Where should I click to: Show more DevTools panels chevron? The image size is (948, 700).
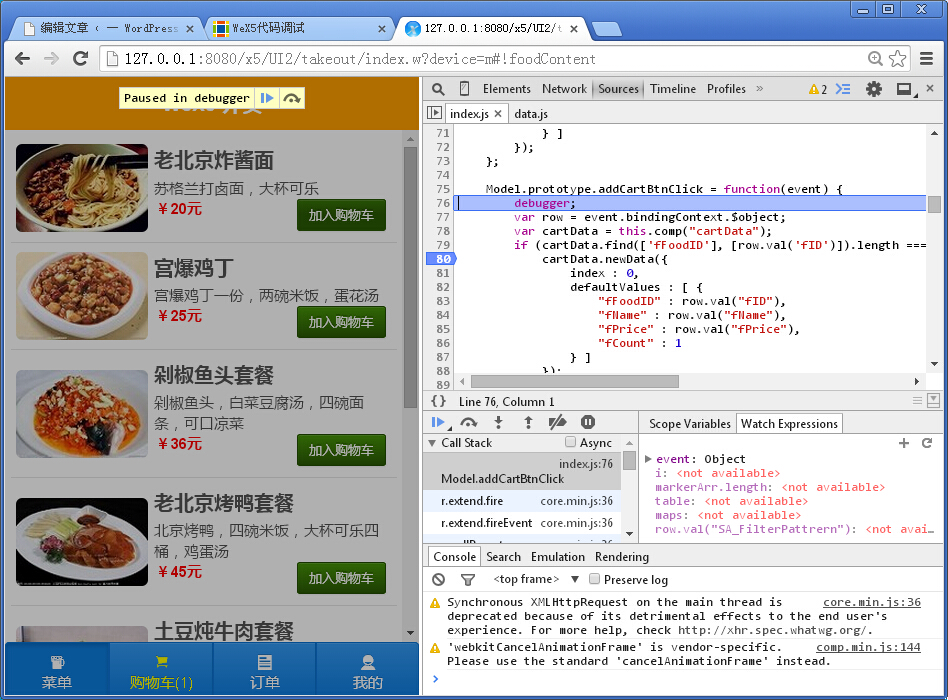pos(759,89)
